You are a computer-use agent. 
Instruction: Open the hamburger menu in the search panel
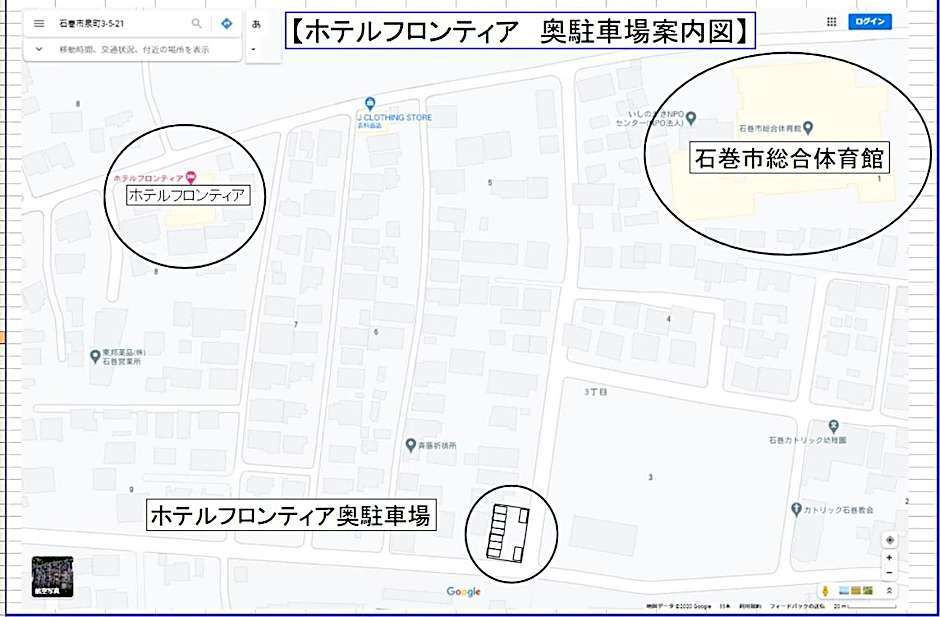(x=38, y=22)
